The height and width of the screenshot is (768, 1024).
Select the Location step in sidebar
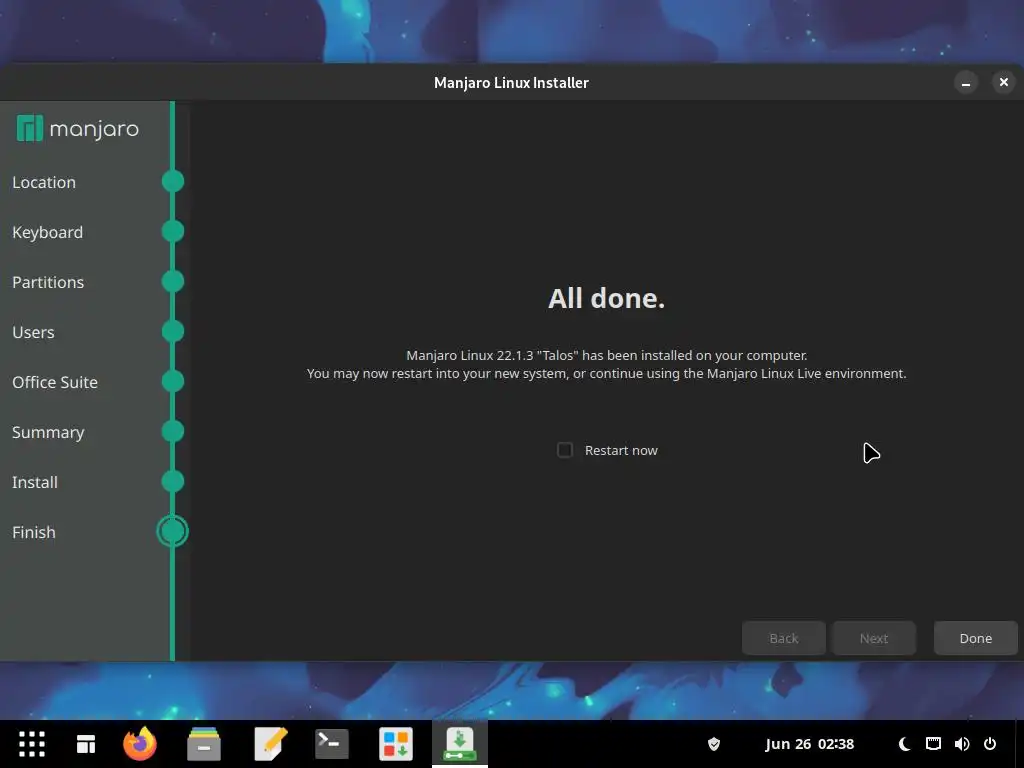44,182
